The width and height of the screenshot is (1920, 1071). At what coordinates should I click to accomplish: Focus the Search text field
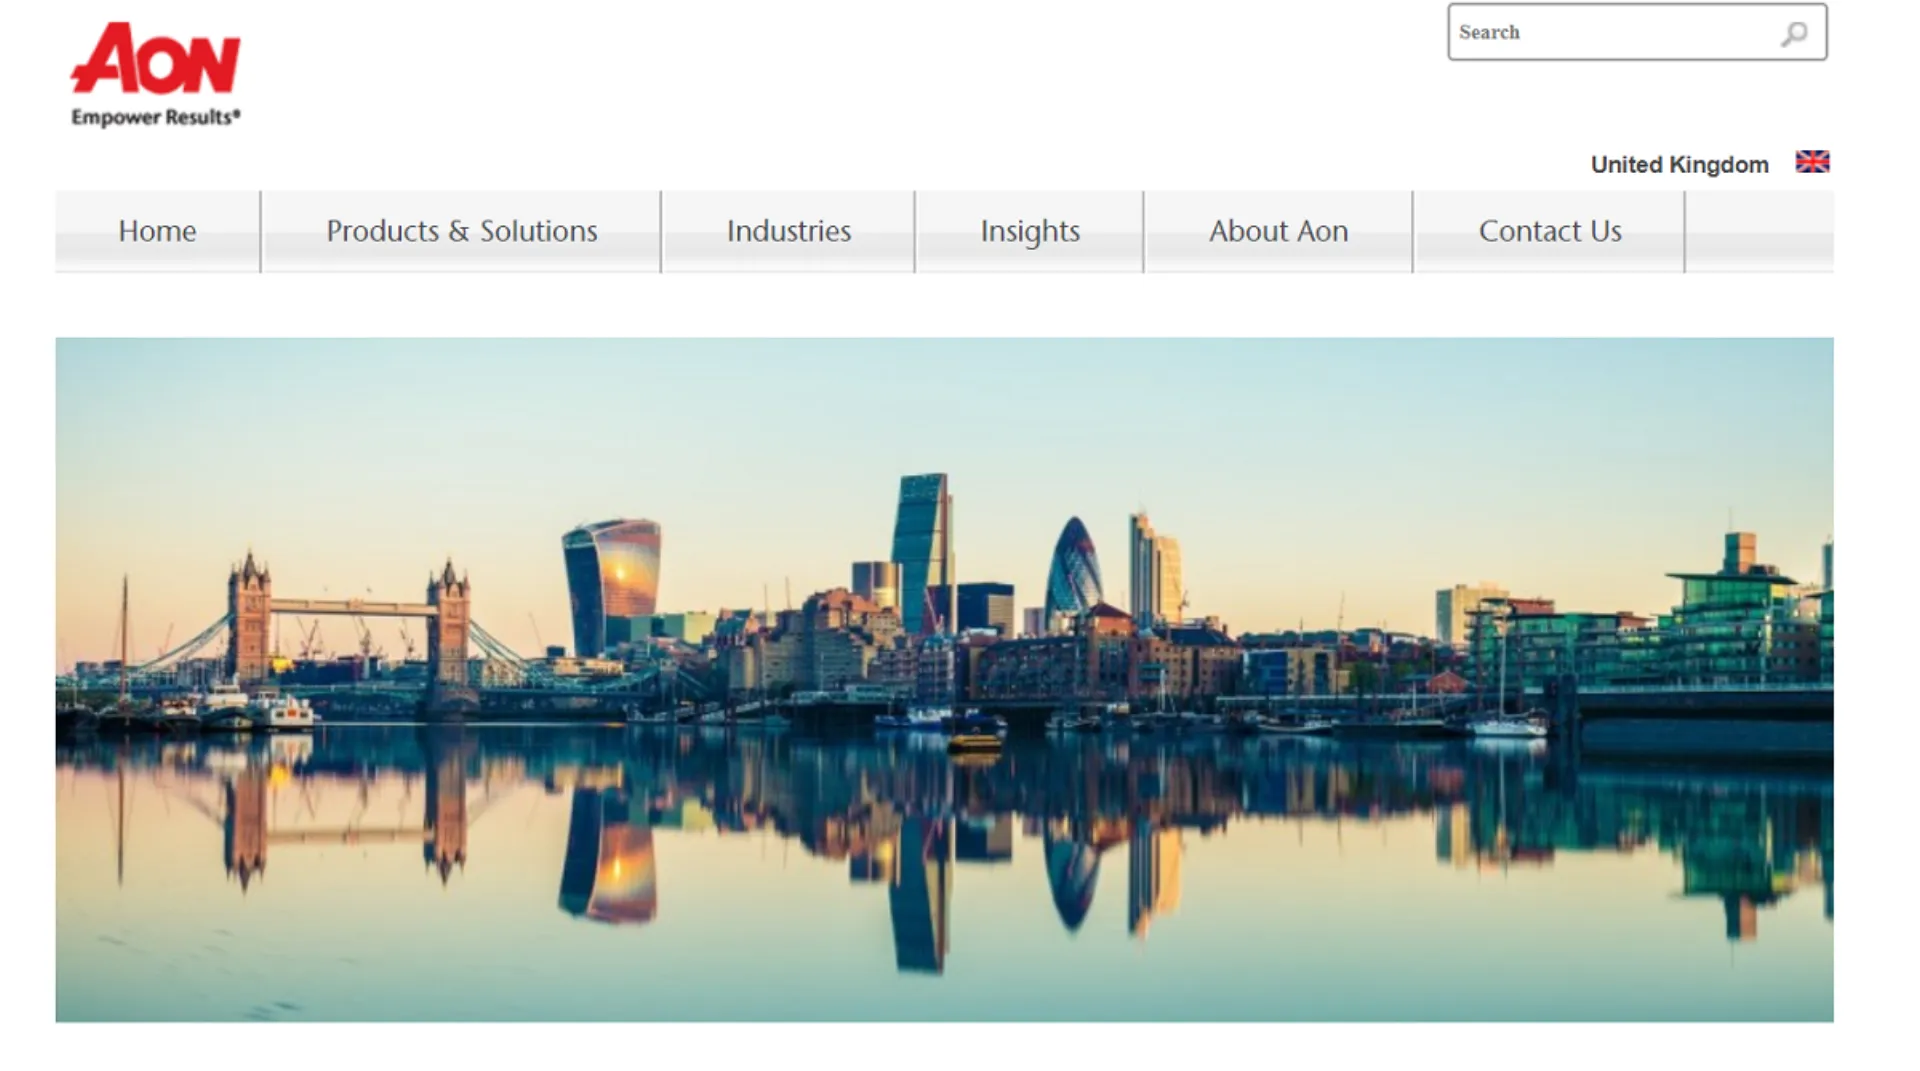click(x=1610, y=33)
